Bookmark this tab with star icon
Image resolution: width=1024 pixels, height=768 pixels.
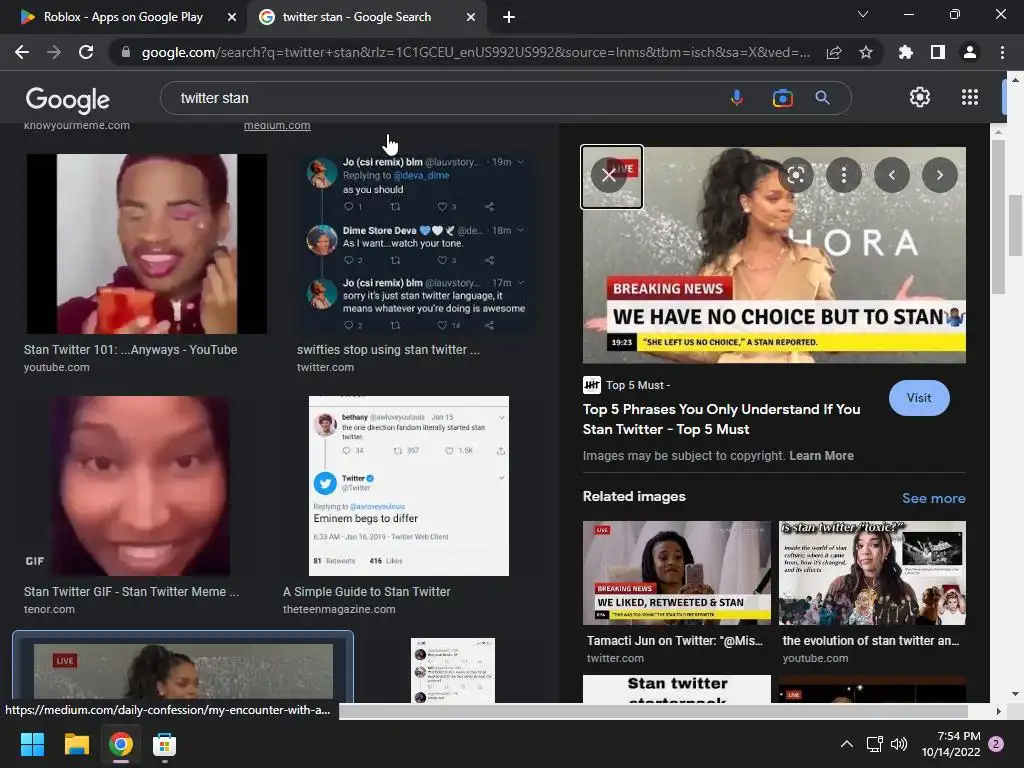[866, 52]
